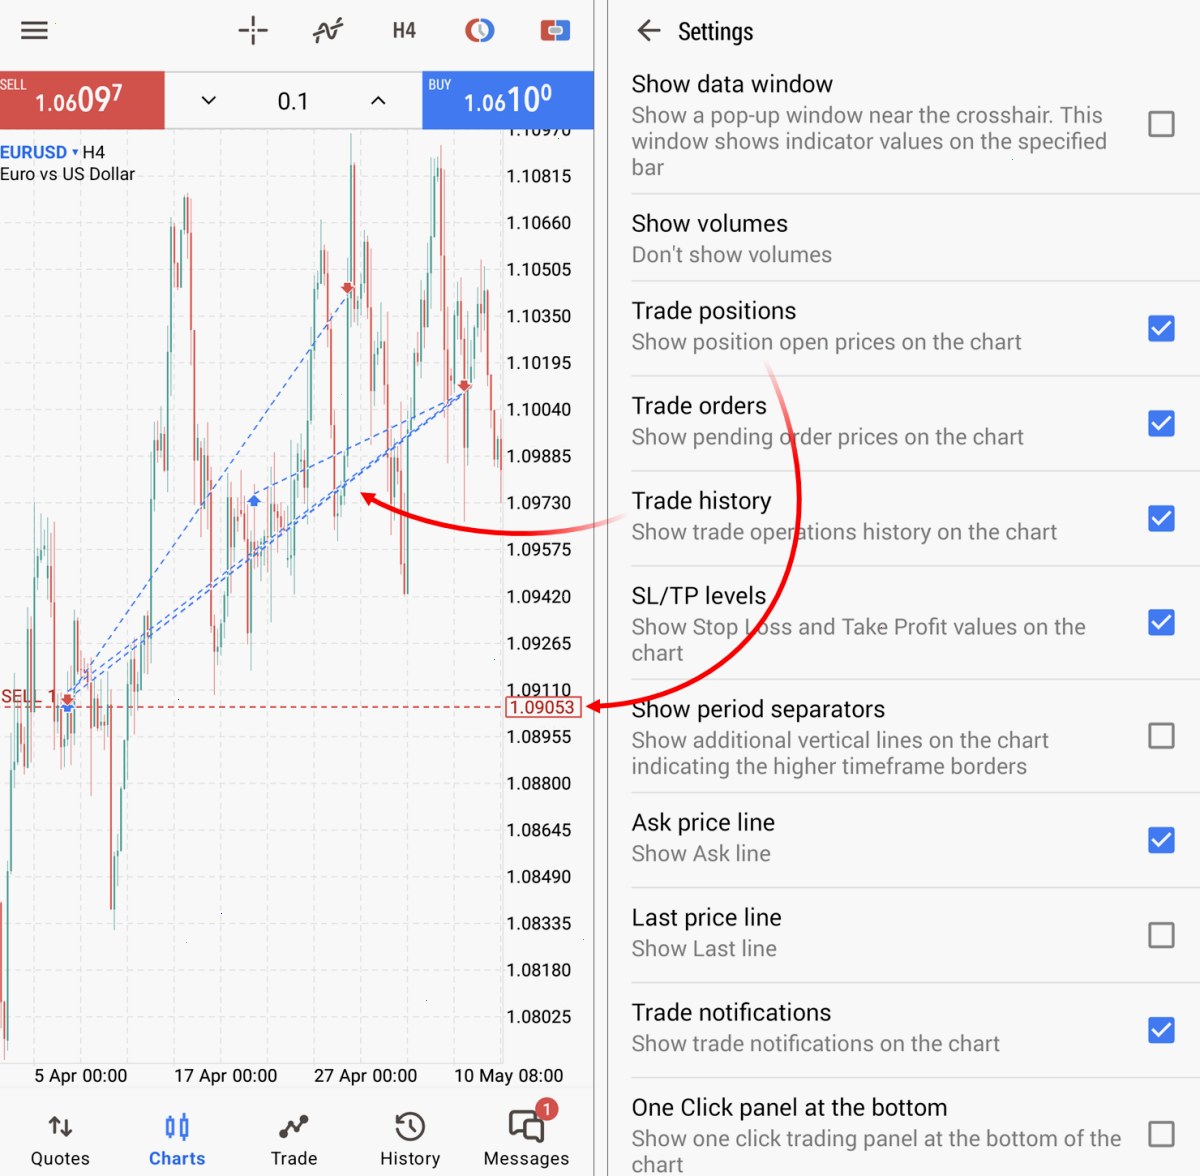Open the new order chat icon
The height and width of the screenshot is (1176, 1200).
pyautogui.click(x=555, y=30)
